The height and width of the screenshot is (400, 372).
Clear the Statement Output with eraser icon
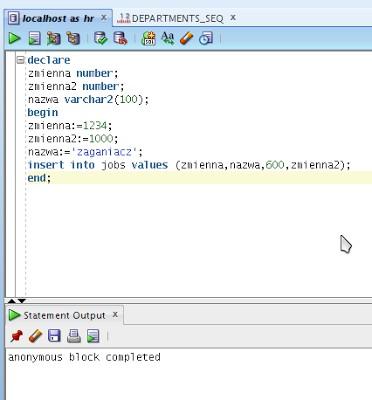point(35,336)
